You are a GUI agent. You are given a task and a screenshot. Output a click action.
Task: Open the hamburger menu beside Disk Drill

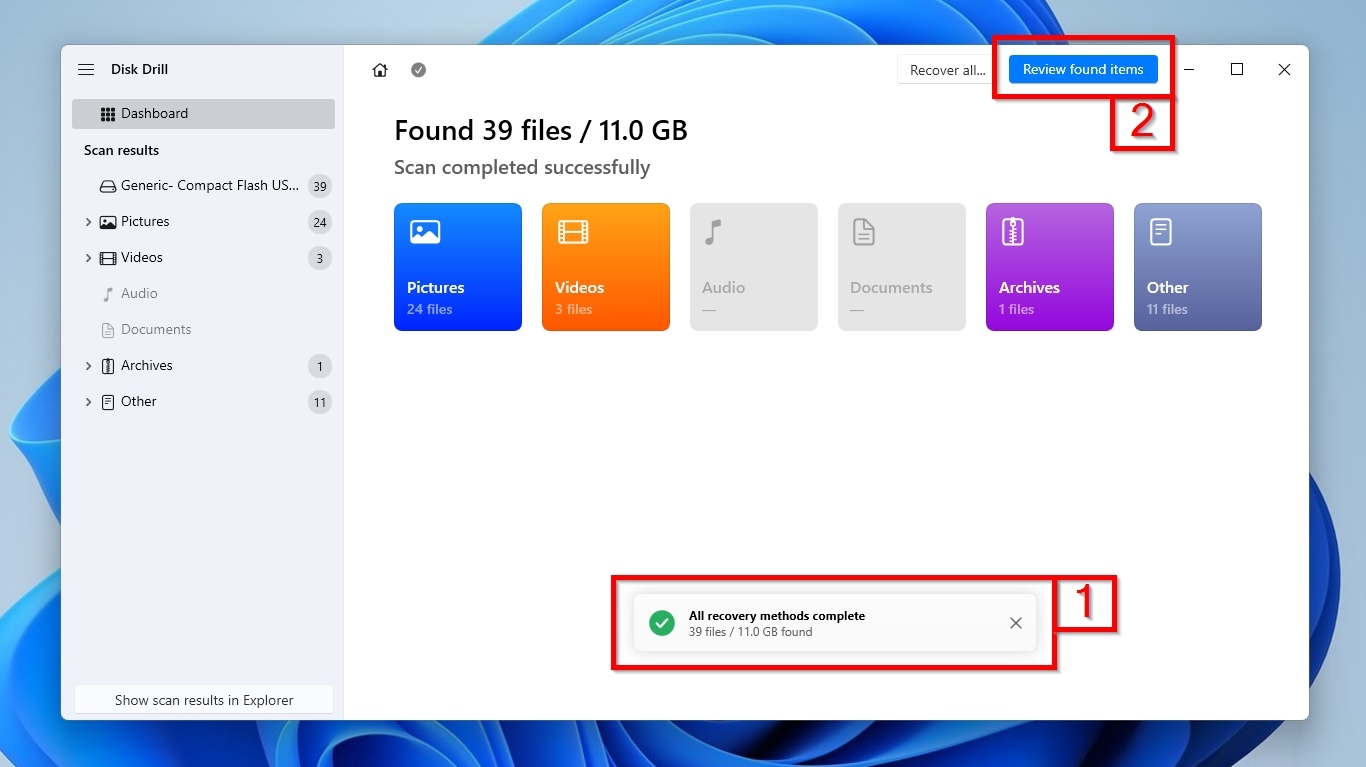pyautogui.click(x=86, y=70)
